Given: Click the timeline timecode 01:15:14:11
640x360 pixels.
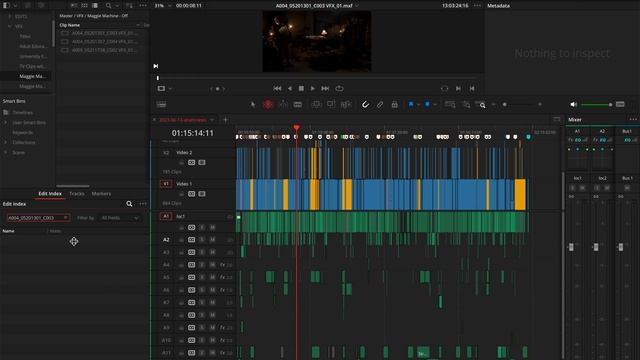Looking at the screenshot, I should tap(193, 133).
